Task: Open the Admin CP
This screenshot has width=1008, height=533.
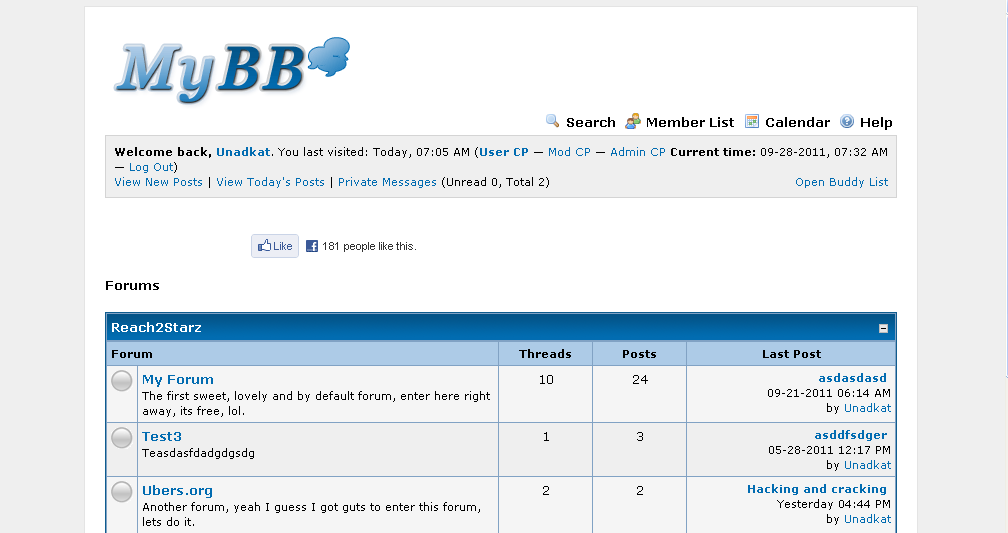Action: (x=638, y=152)
